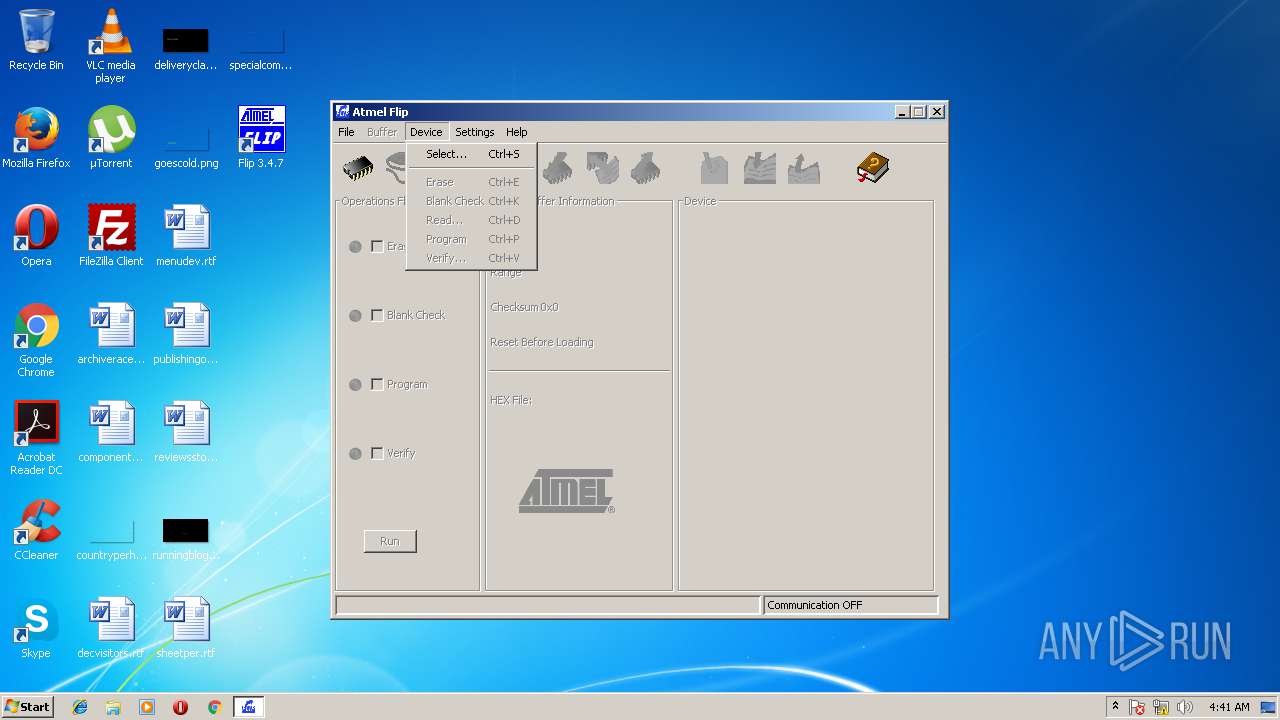Open Windows Explorer folder in taskbar
Image resolution: width=1280 pixels, height=720 pixels.
pos(113,707)
